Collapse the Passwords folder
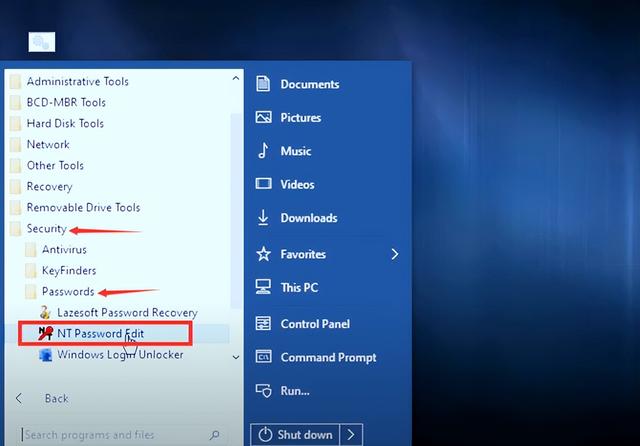This screenshot has height=446, width=640. coord(67,292)
